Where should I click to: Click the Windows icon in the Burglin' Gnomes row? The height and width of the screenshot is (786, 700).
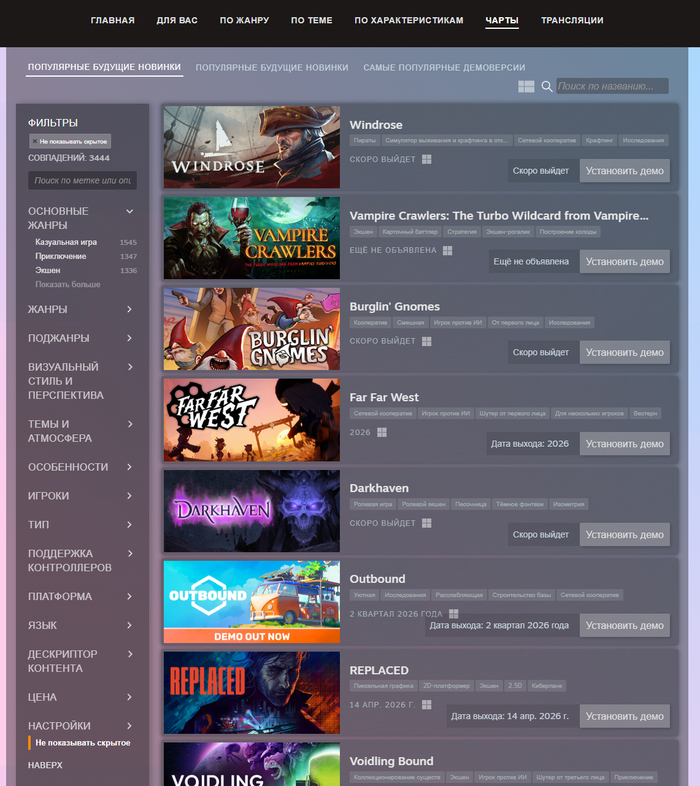pos(426,341)
